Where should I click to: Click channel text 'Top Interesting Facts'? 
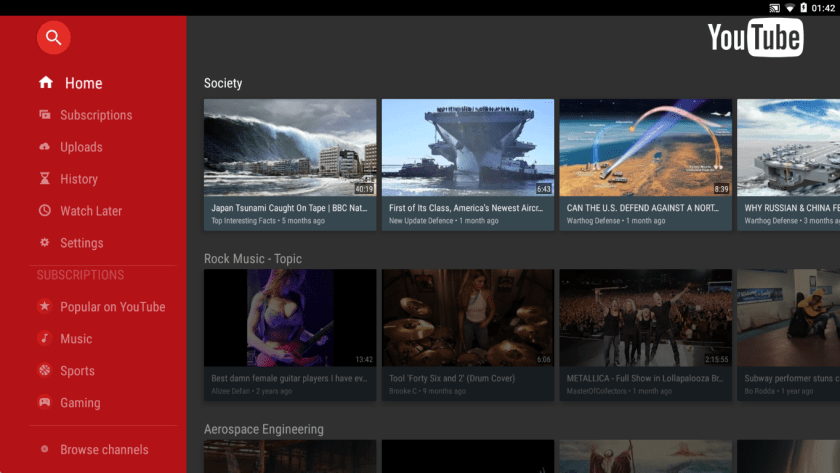tap(243, 221)
